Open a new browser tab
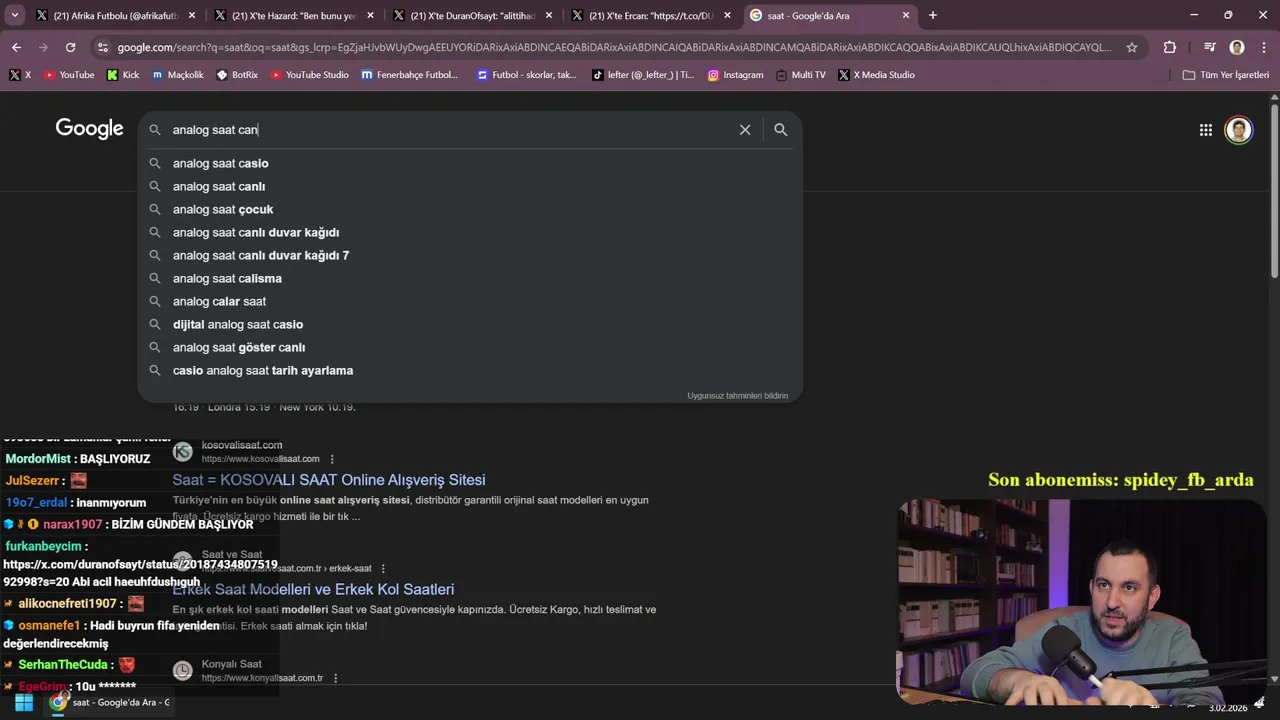The width and height of the screenshot is (1280, 720). click(x=933, y=16)
